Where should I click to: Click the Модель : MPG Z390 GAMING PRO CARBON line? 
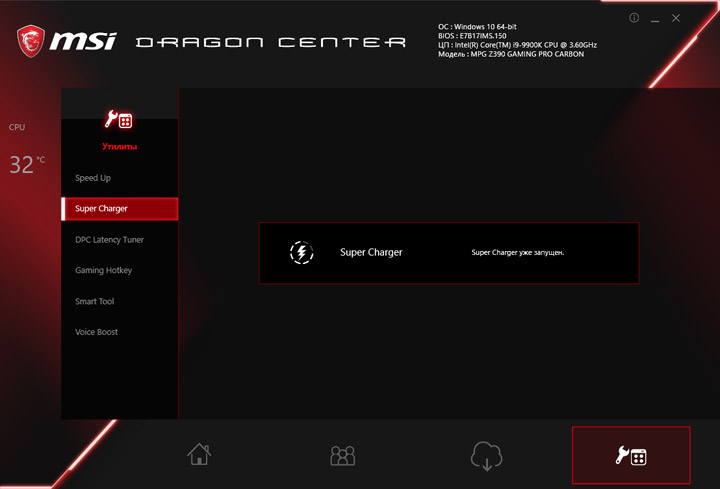(x=511, y=54)
